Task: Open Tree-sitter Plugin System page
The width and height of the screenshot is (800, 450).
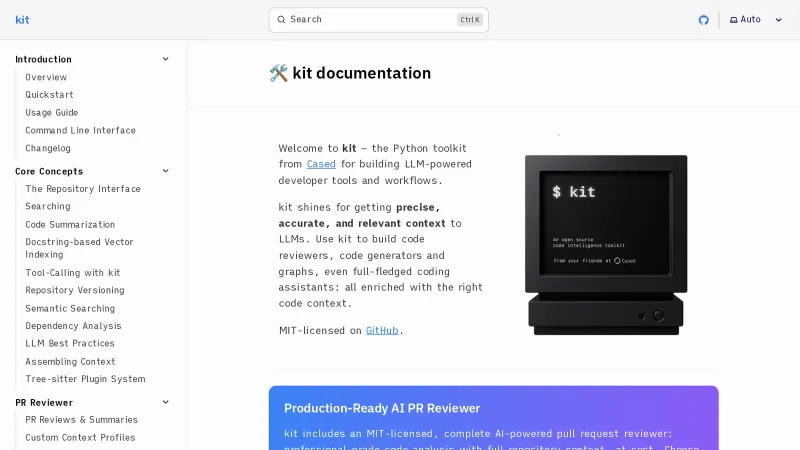Action: pos(85,379)
